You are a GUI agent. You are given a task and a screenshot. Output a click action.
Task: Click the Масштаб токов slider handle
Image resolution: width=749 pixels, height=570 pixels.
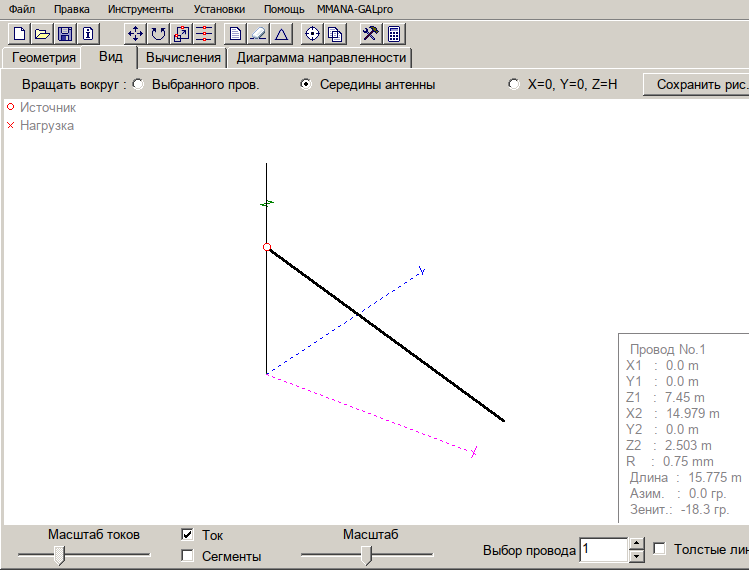(x=59, y=554)
